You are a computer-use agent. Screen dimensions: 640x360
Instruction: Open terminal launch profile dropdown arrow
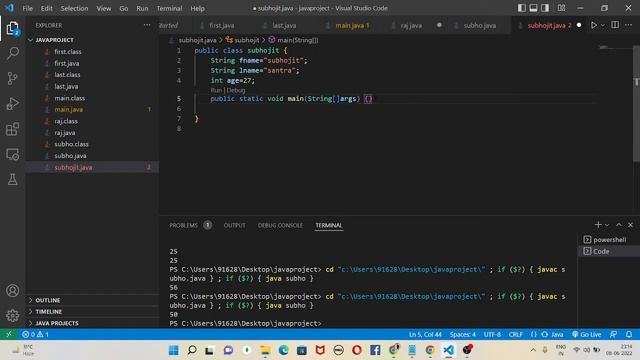point(607,225)
